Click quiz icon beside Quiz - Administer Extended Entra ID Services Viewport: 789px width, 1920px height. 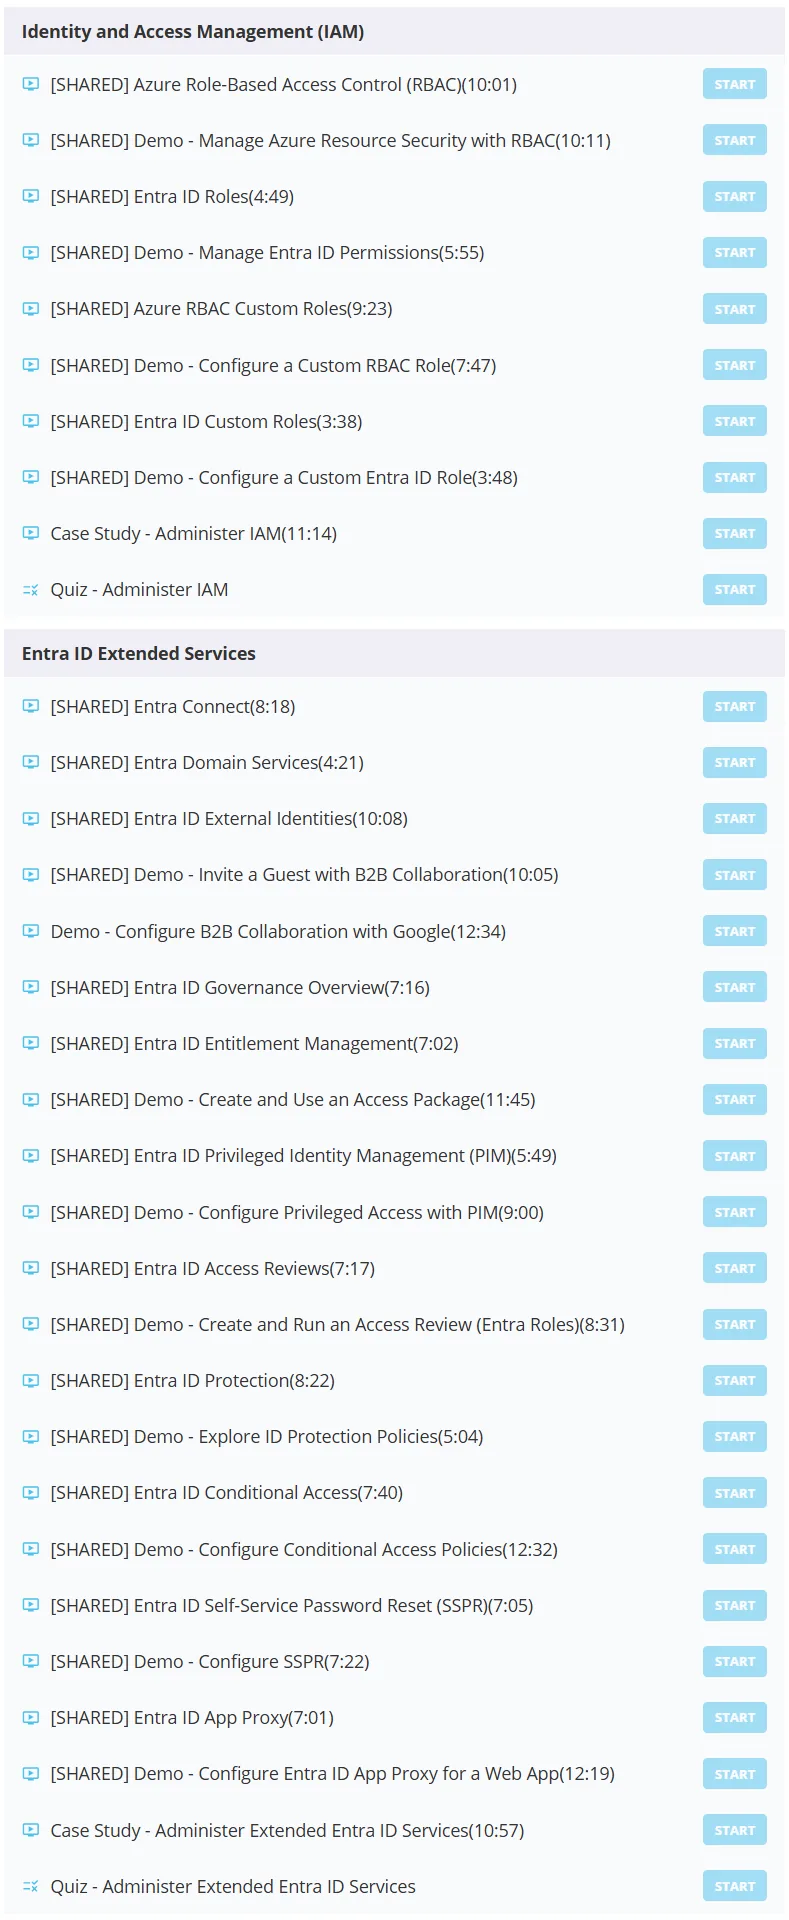(30, 1886)
